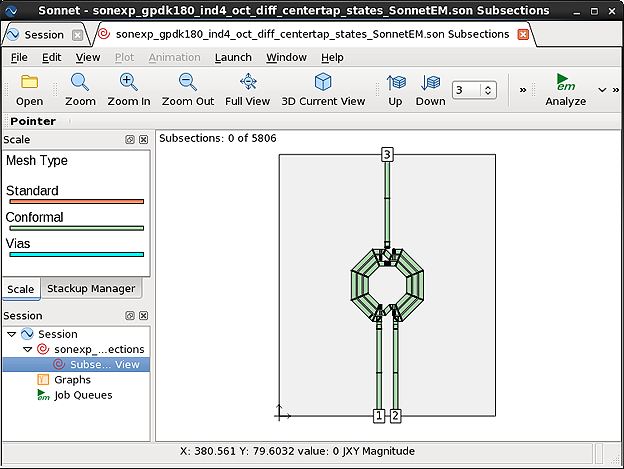
Task: Open the dropdown arrow next to Analyze
Action: (602, 90)
